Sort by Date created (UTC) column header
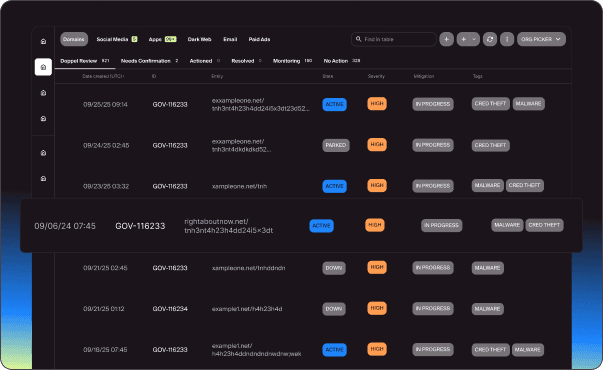 coord(103,76)
